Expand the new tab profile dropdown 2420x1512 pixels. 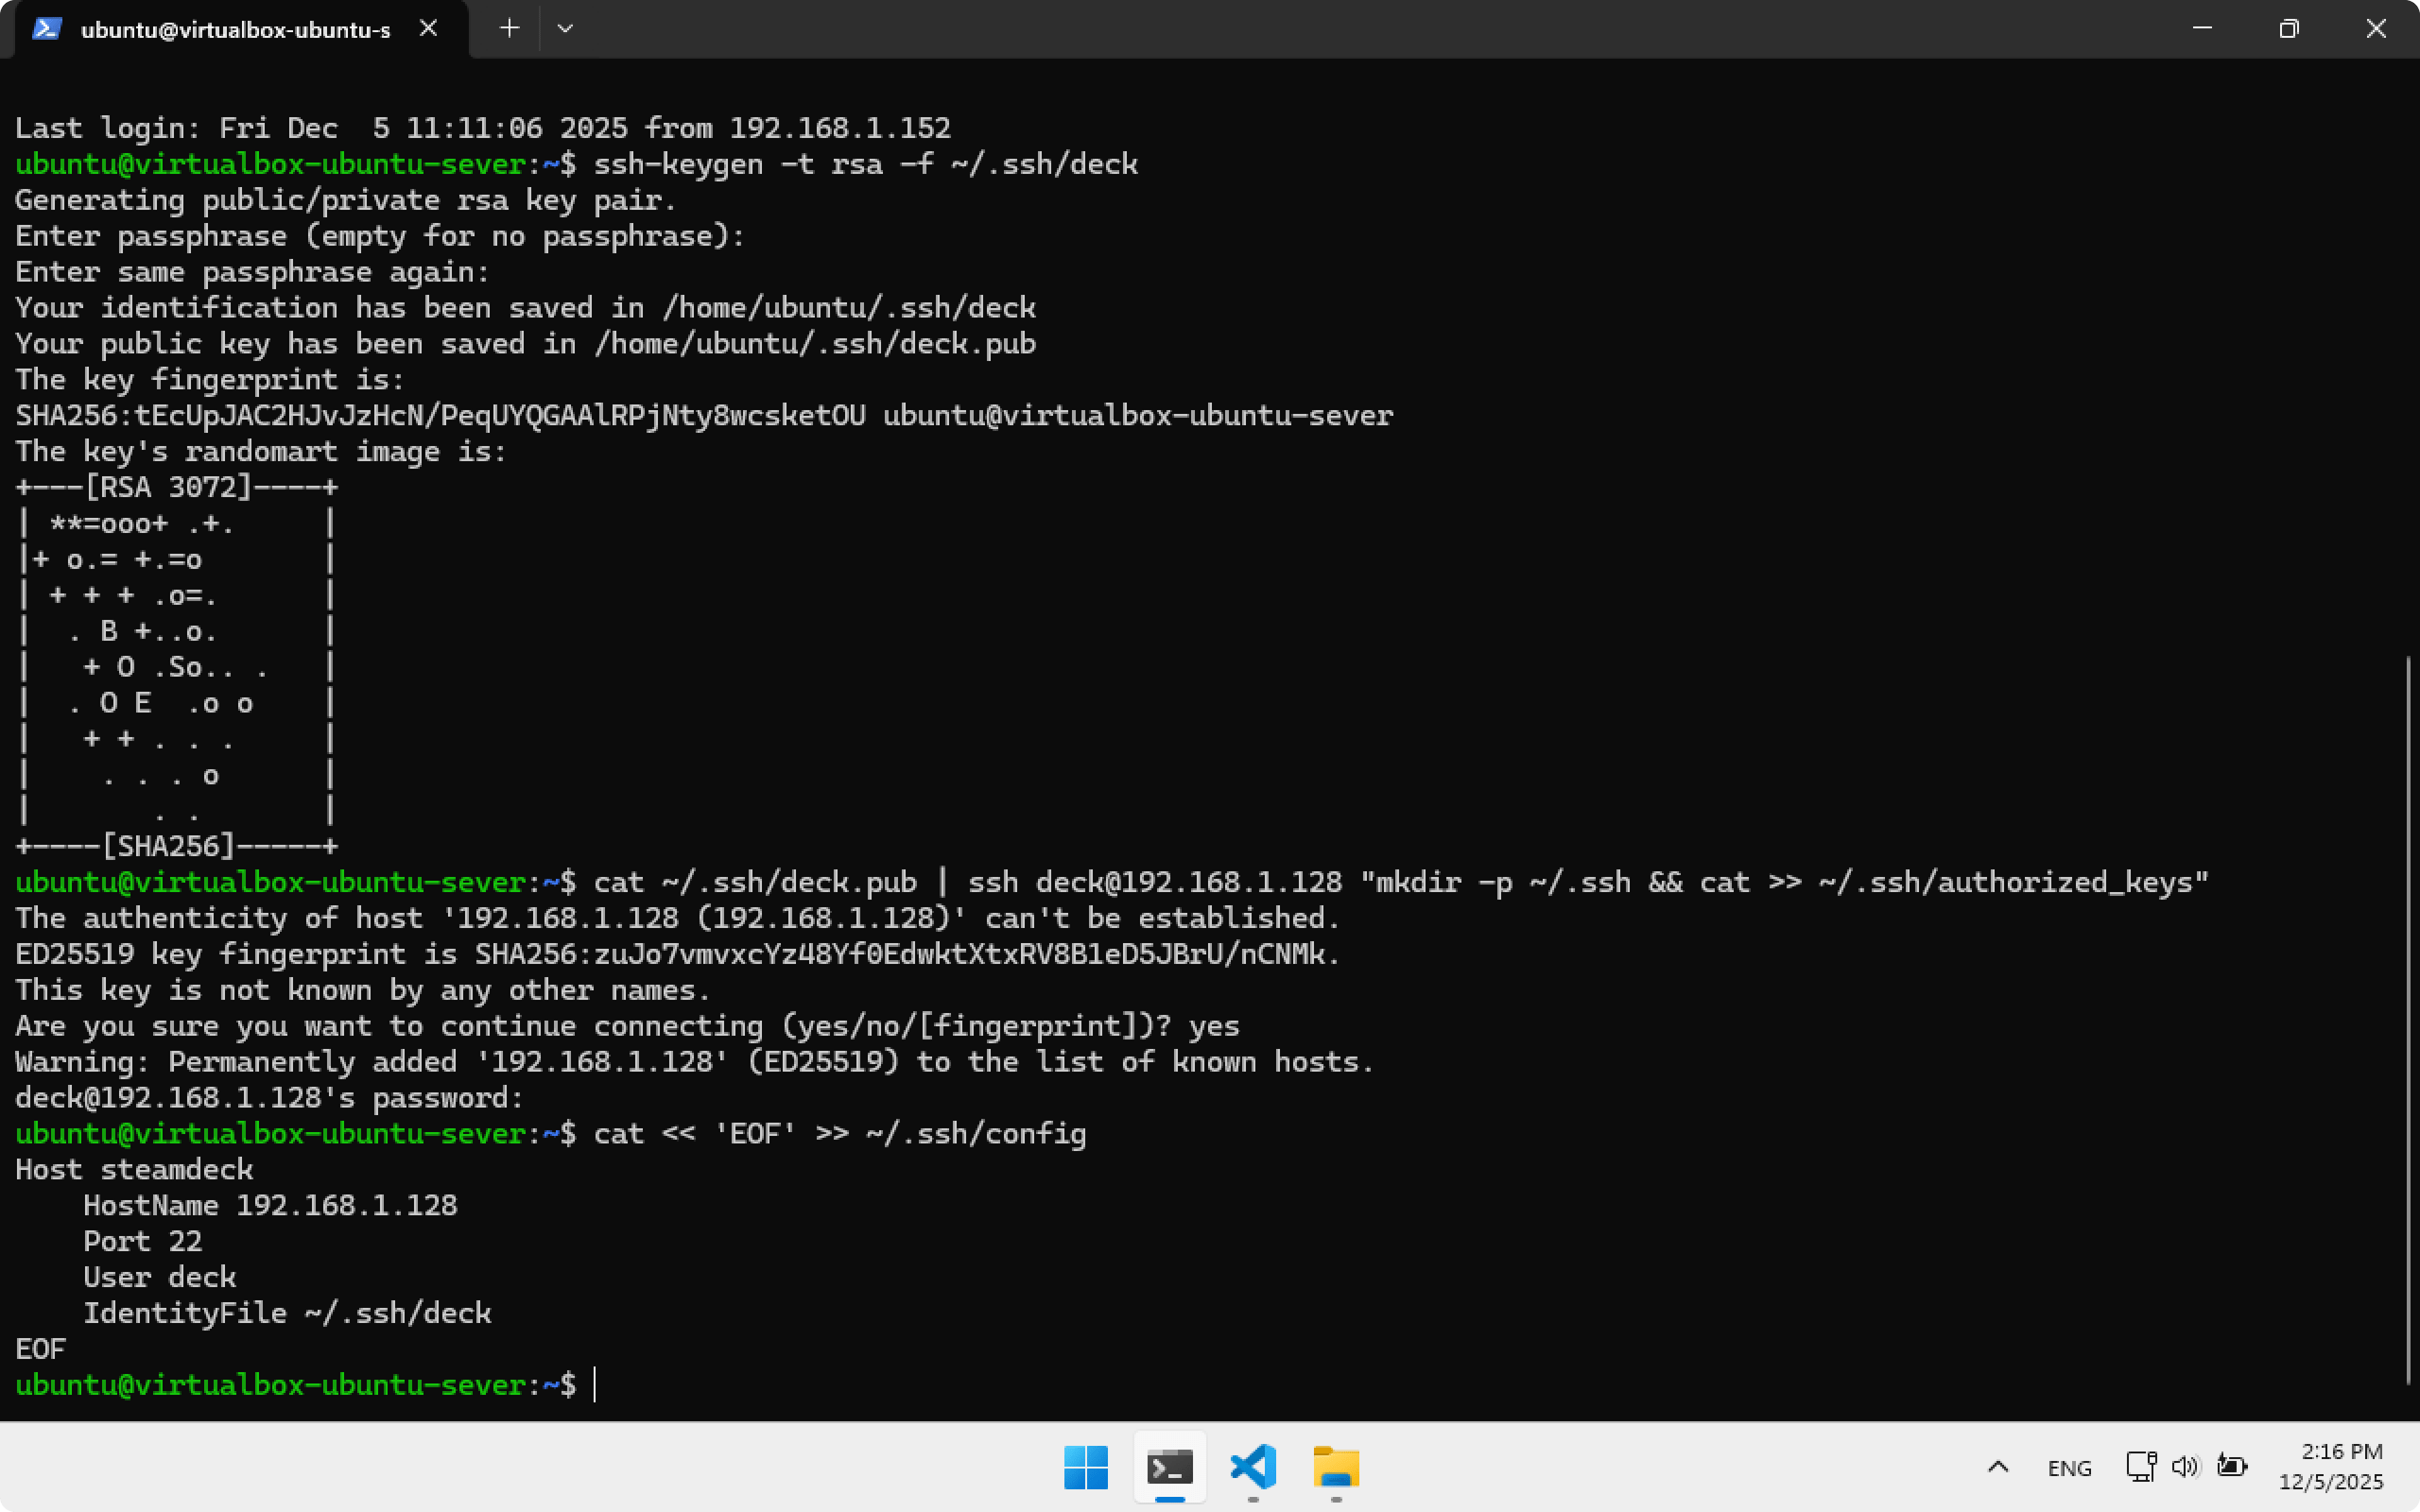(x=565, y=29)
